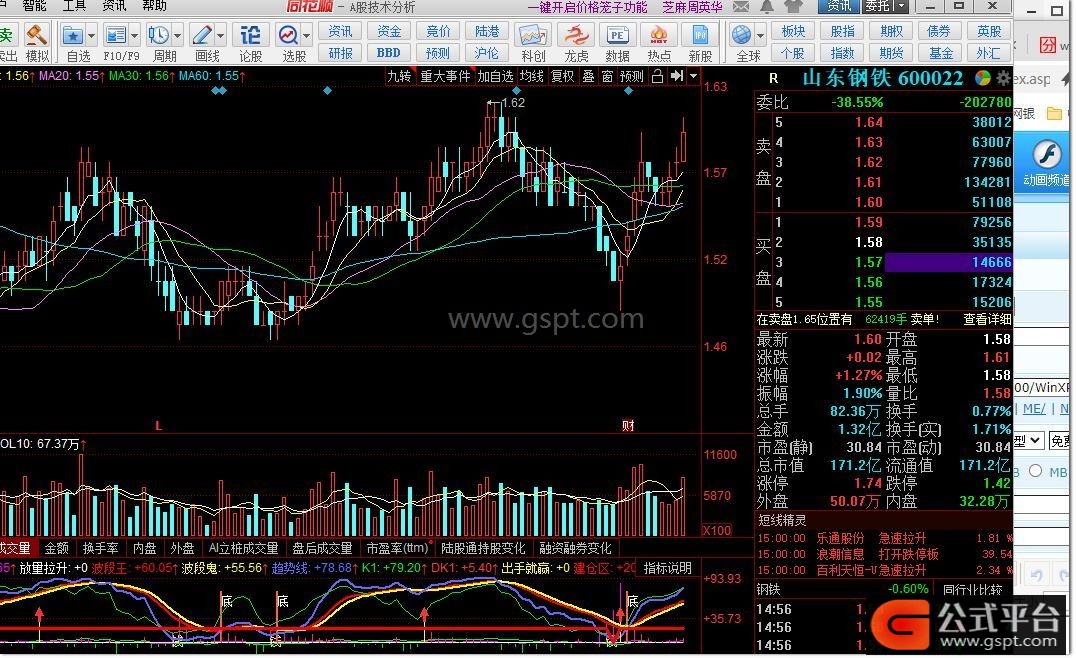Viewport: 1076px width, 658px height.
Task: Open the 智能 menu
Action: point(34,6)
